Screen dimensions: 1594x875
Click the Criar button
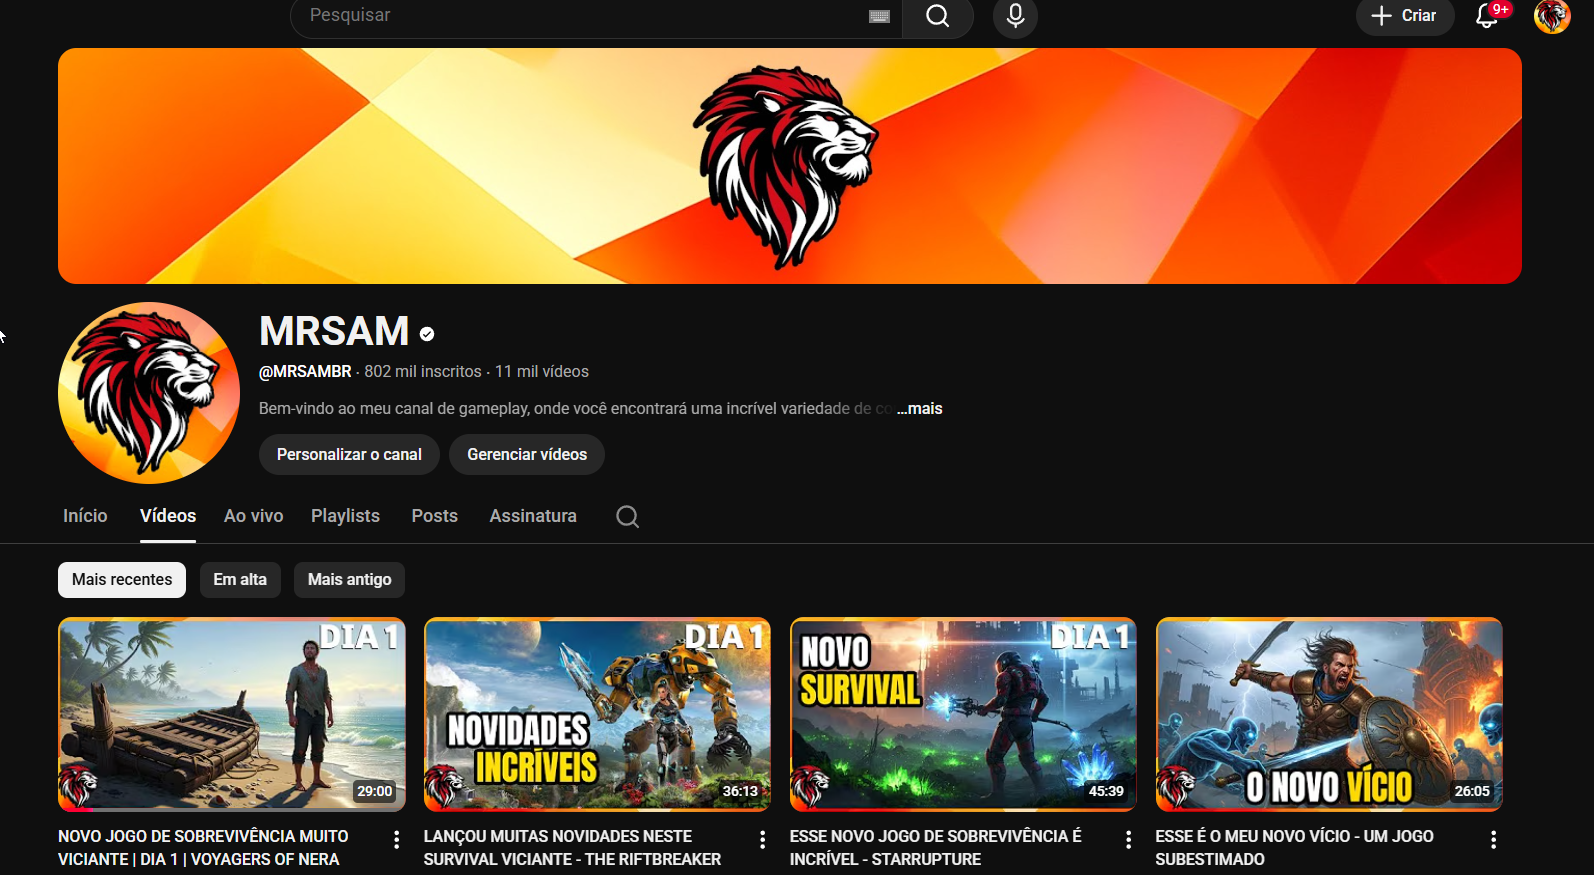(x=1405, y=16)
